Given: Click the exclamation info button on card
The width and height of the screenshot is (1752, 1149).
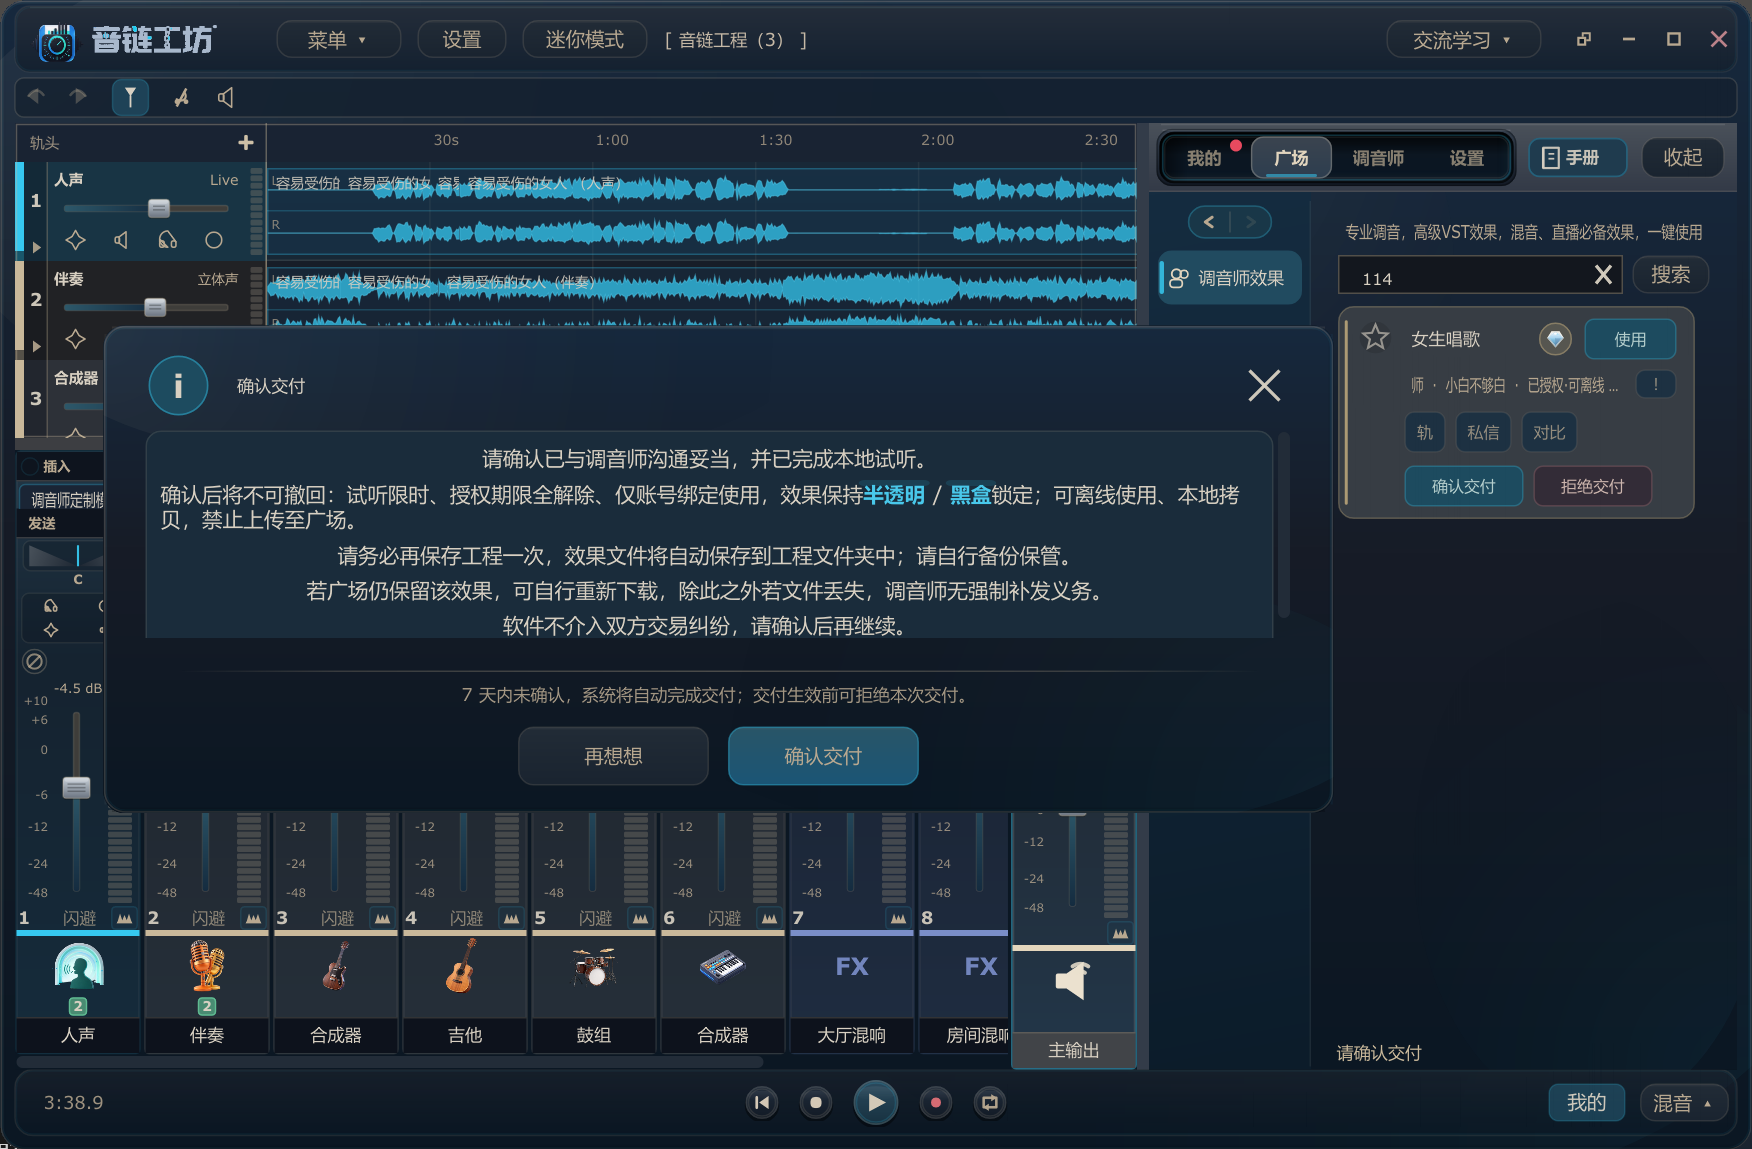Looking at the screenshot, I should click(1656, 384).
